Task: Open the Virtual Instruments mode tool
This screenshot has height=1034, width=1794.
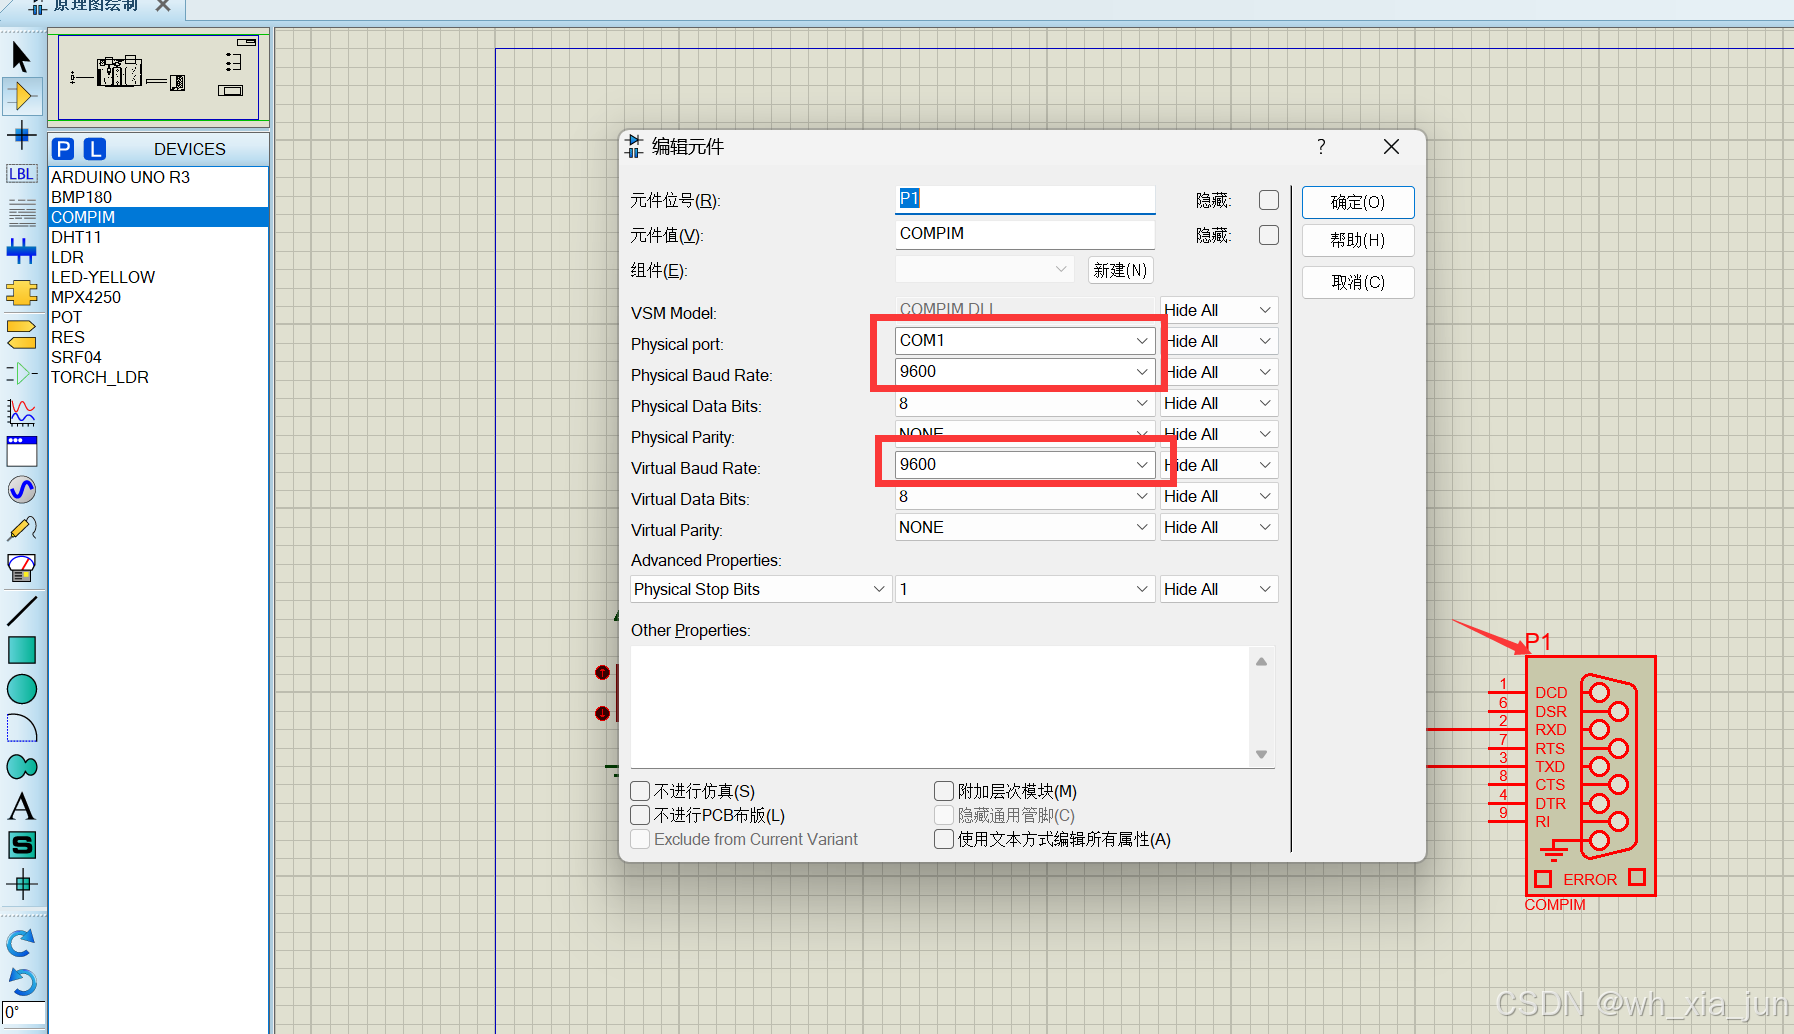Action: [x=21, y=568]
